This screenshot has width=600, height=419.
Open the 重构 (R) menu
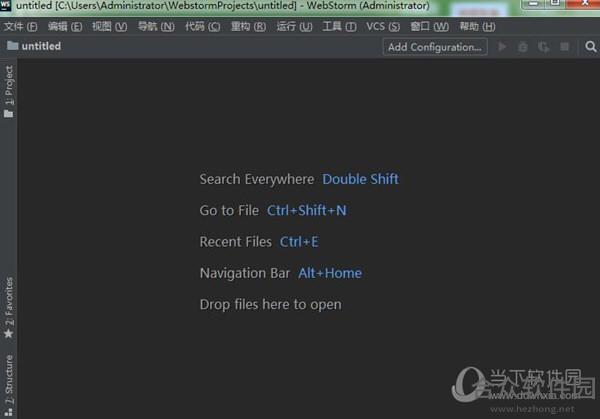coord(248,26)
